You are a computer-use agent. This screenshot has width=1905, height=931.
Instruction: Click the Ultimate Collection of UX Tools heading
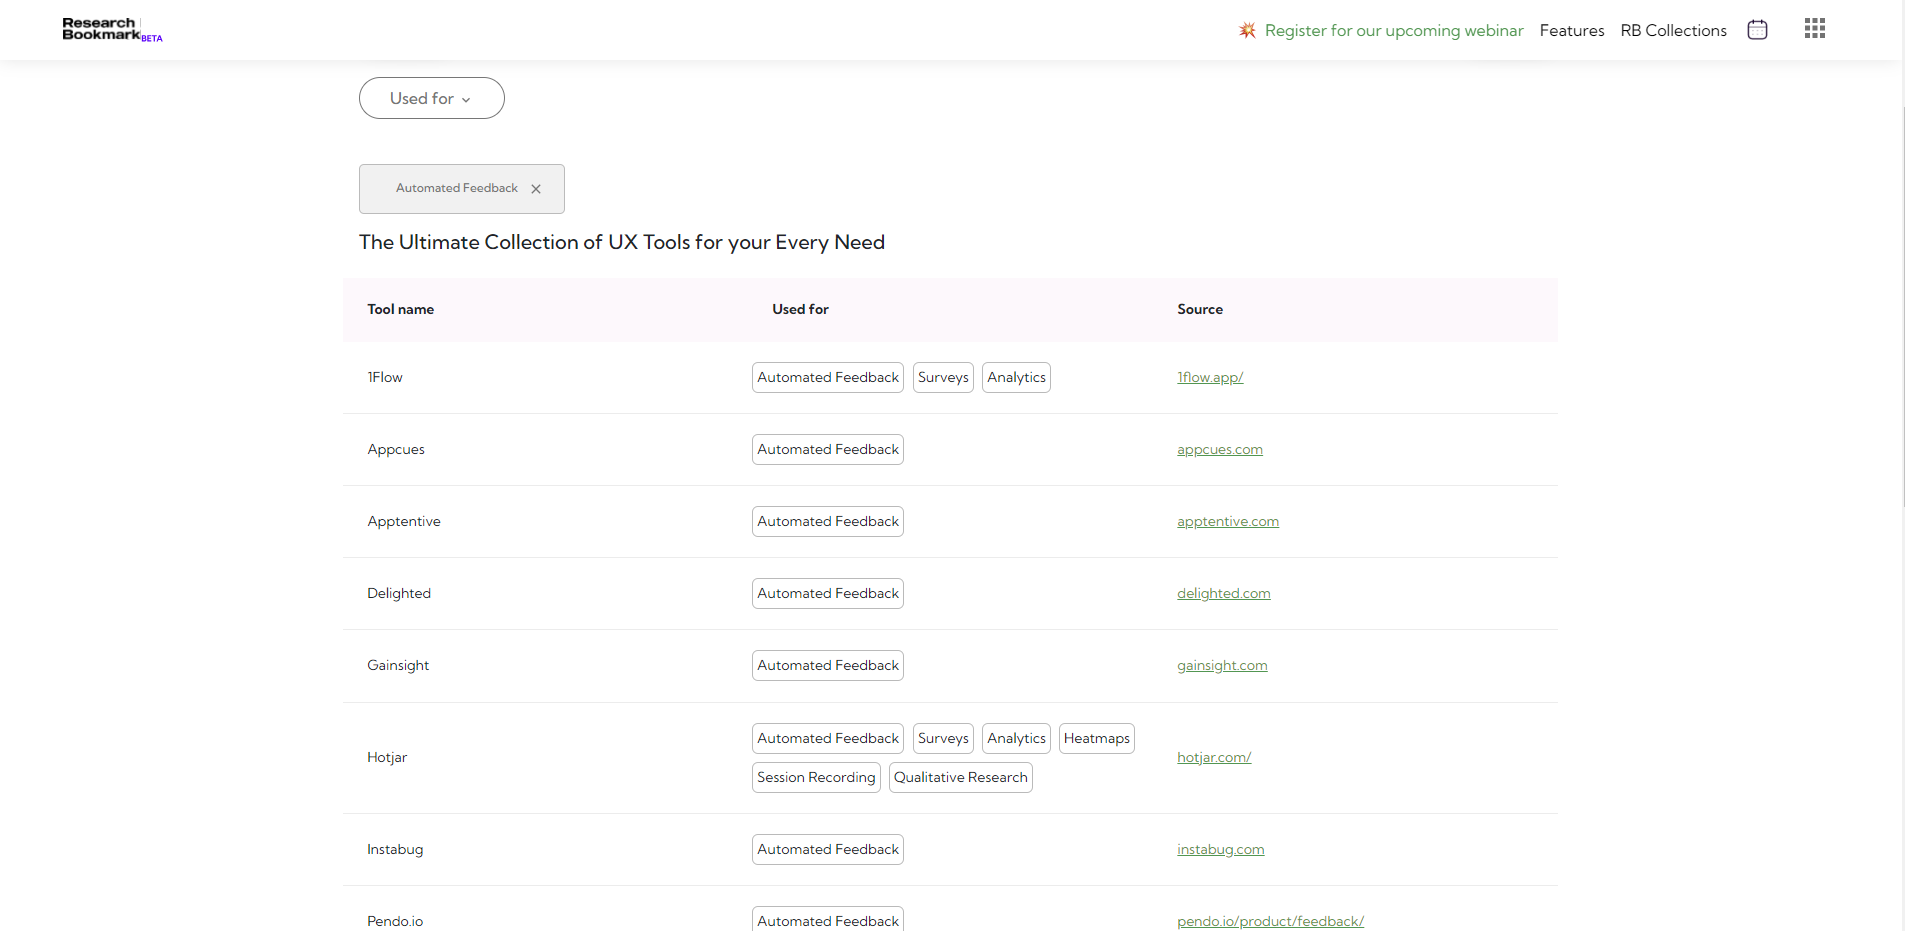coord(622,242)
